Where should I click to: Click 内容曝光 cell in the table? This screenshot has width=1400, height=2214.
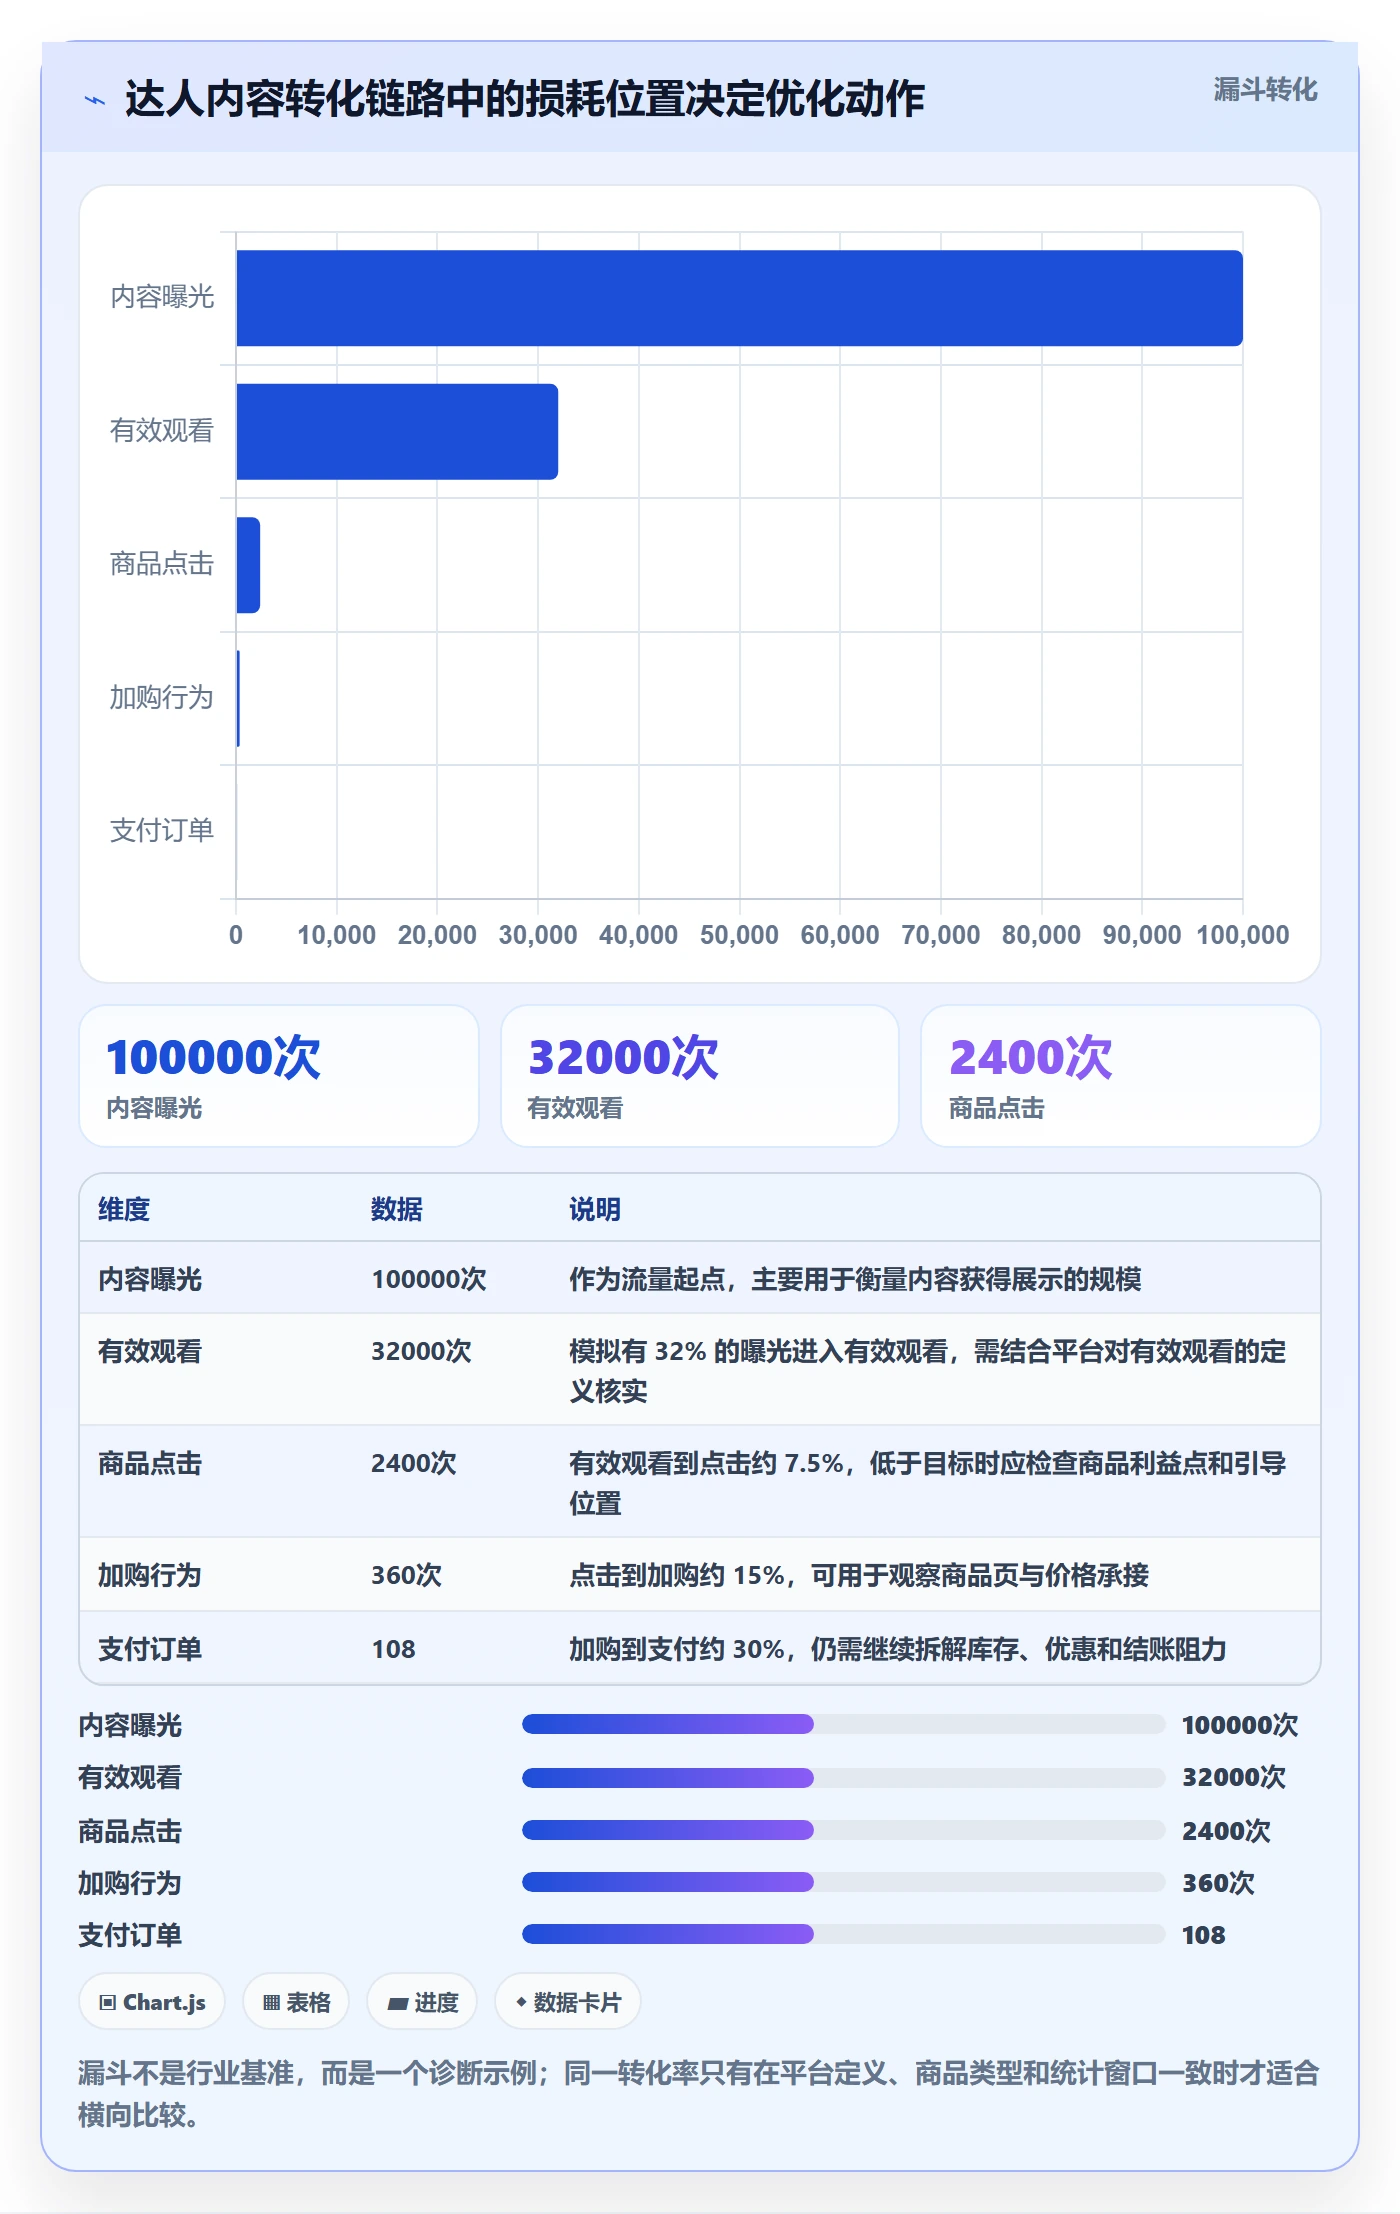coord(150,1279)
